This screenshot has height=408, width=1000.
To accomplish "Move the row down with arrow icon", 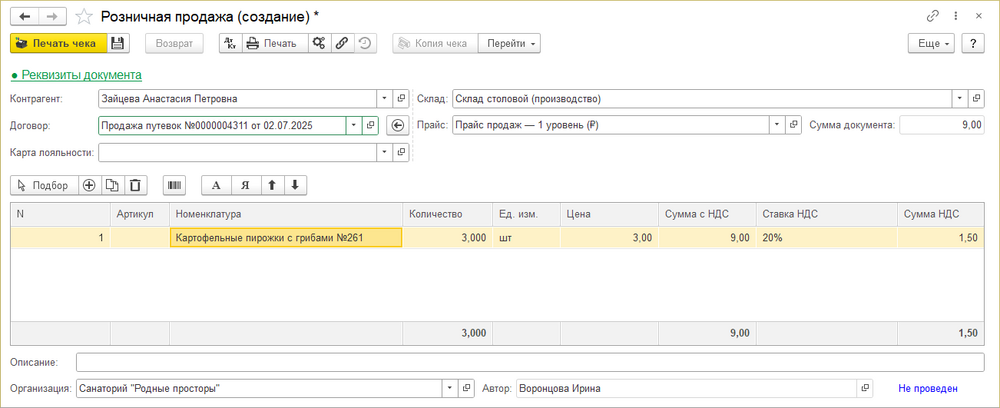I will (294, 185).
